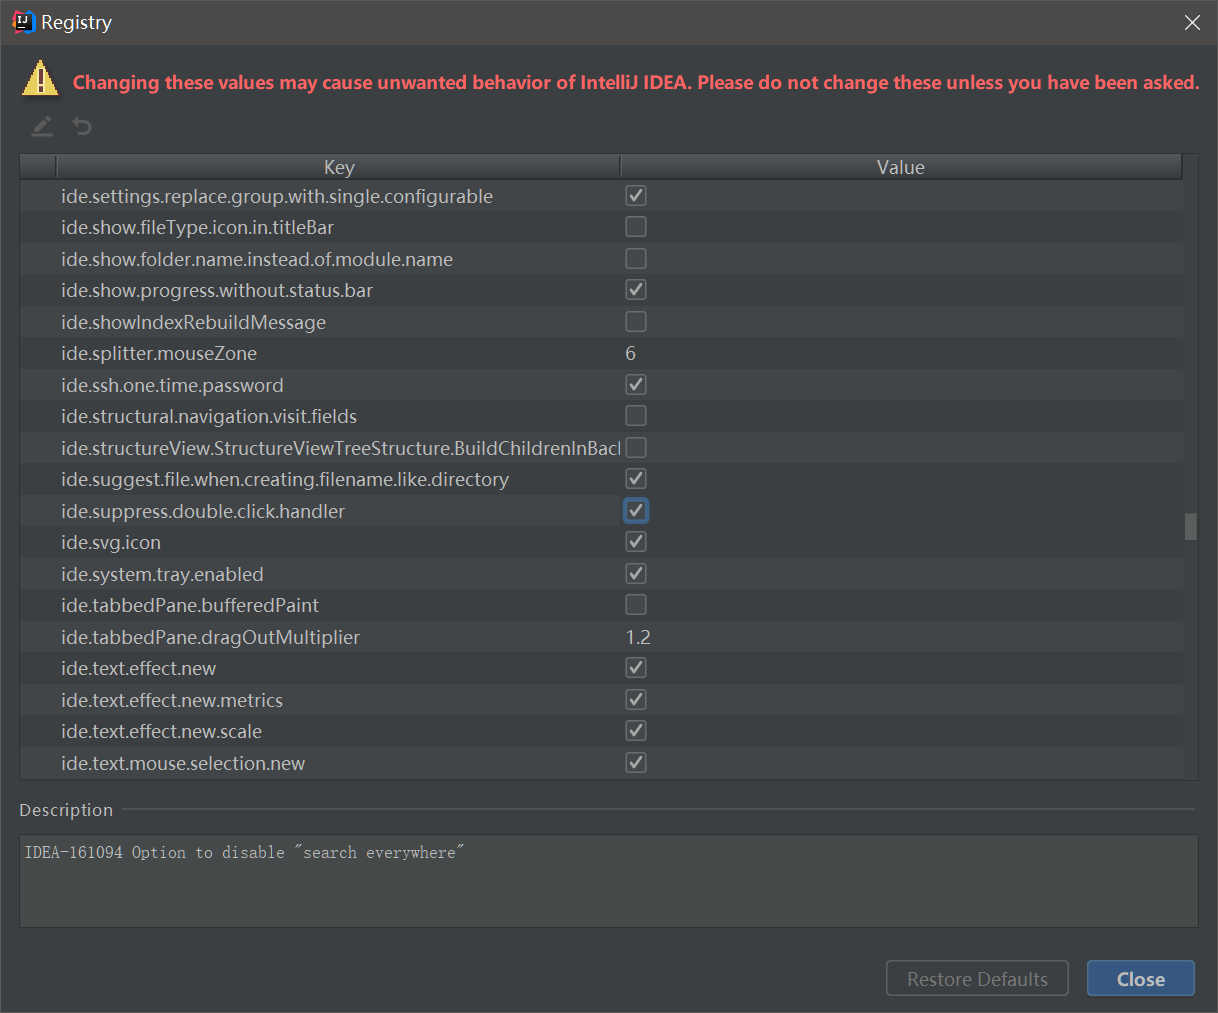Enable ide.show.fileType.icon.in.titleBar checkbox
The width and height of the screenshot is (1218, 1013).
[636, 227]
